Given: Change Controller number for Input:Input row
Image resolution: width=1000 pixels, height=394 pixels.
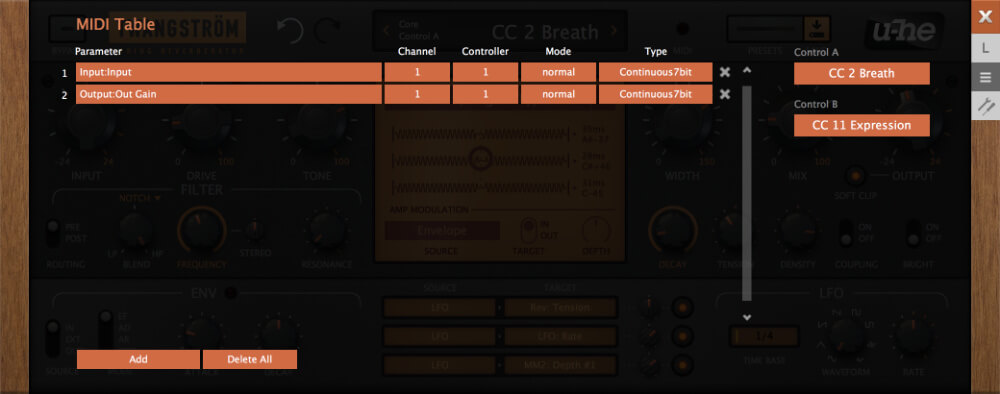Looking at the screenshot, I should (x=485, y=73).
